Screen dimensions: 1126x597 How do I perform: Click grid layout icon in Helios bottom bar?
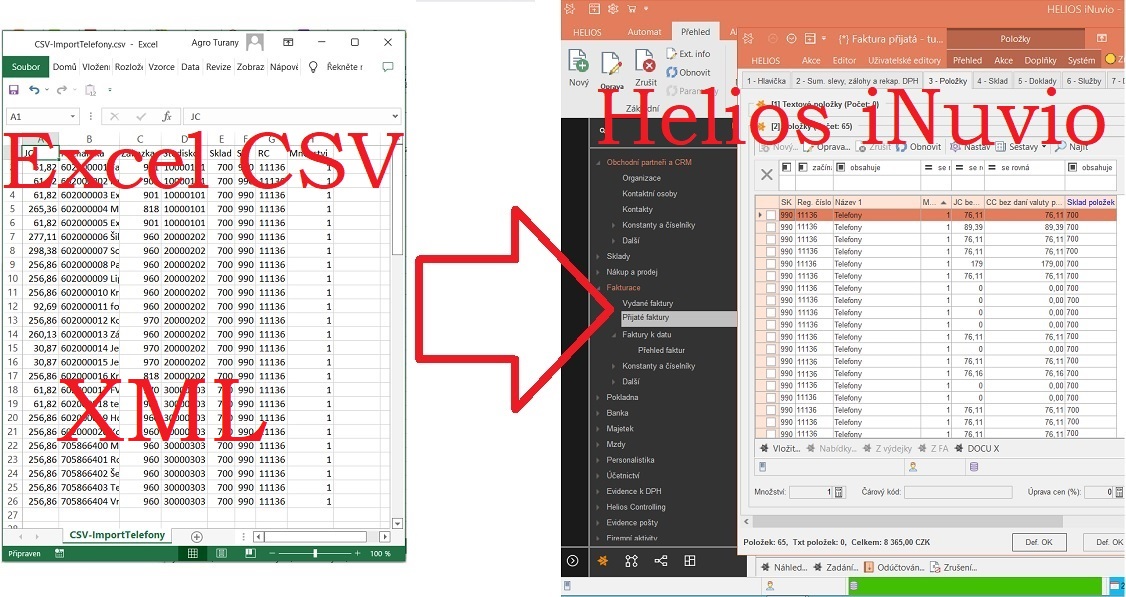pos(689,561)
